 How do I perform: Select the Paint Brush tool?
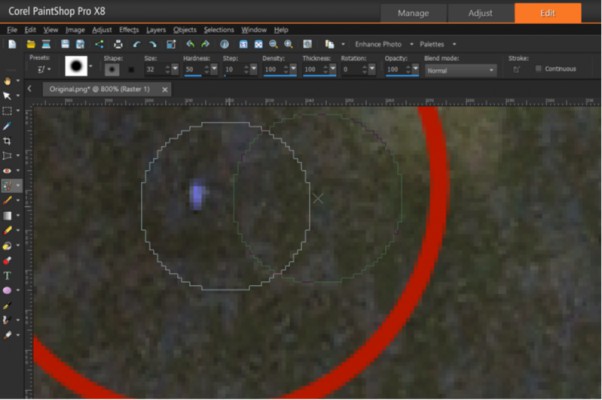(x=7, y=200)
